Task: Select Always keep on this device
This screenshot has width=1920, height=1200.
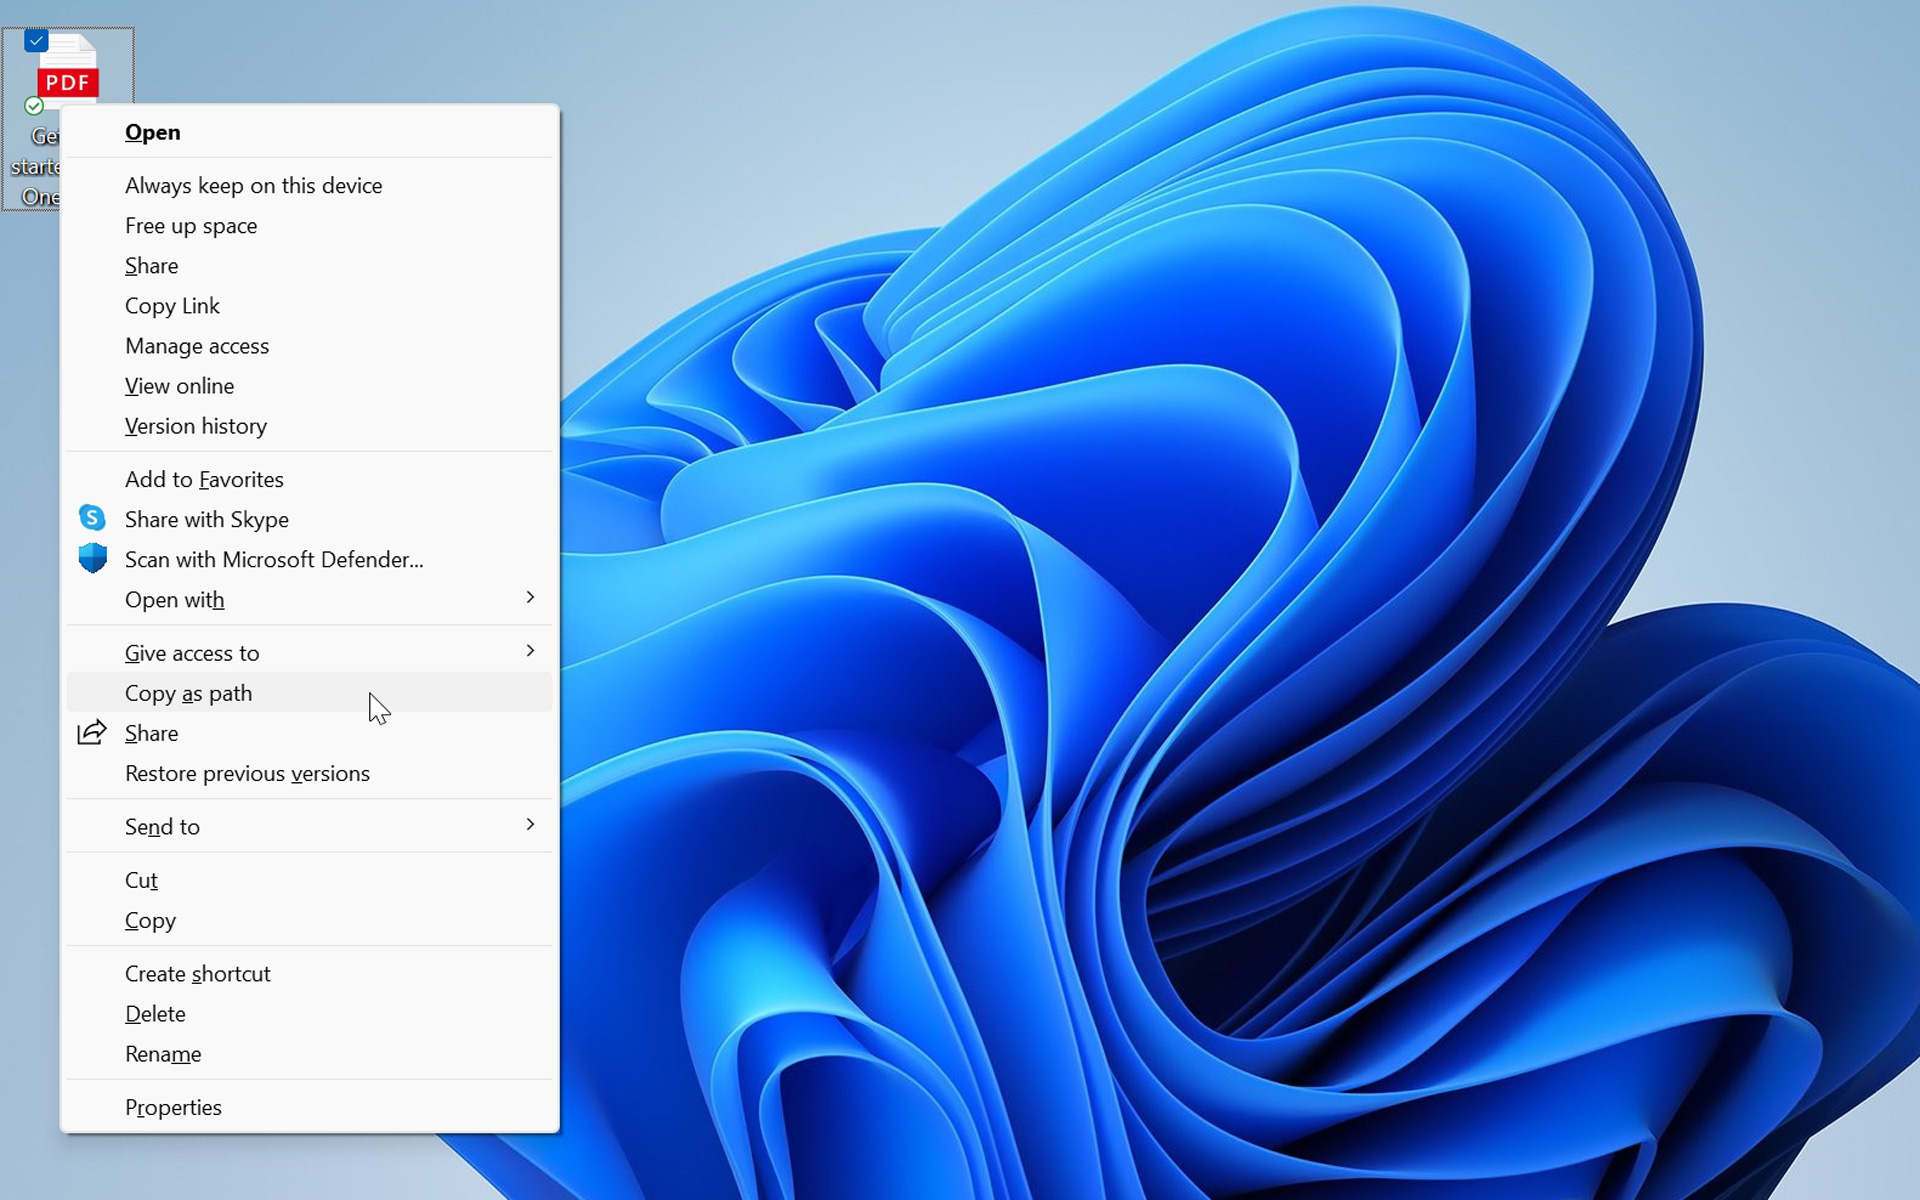Action: (x=309, y=186)
